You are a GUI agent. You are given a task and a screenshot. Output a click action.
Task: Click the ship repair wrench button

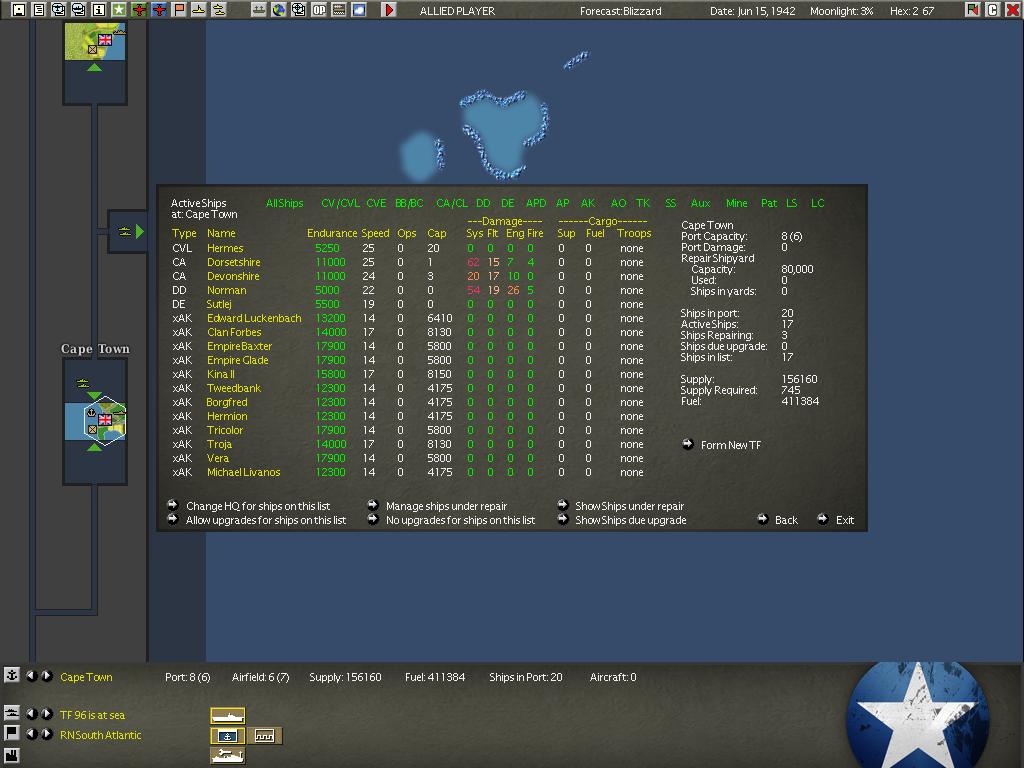click(227, 756)
